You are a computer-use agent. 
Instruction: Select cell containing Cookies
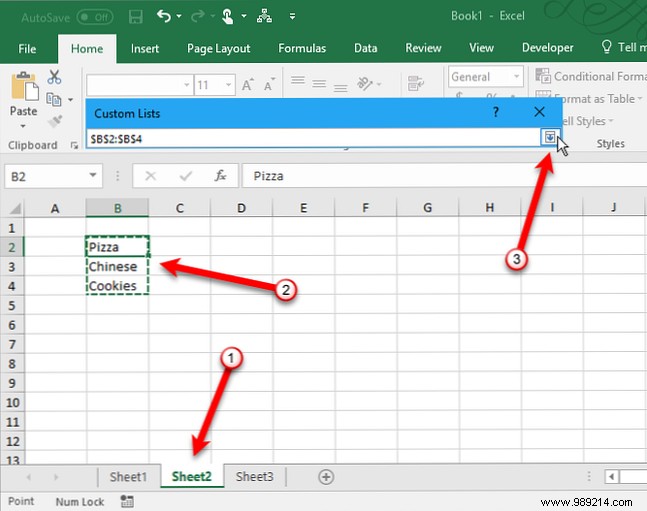point(118,286)
